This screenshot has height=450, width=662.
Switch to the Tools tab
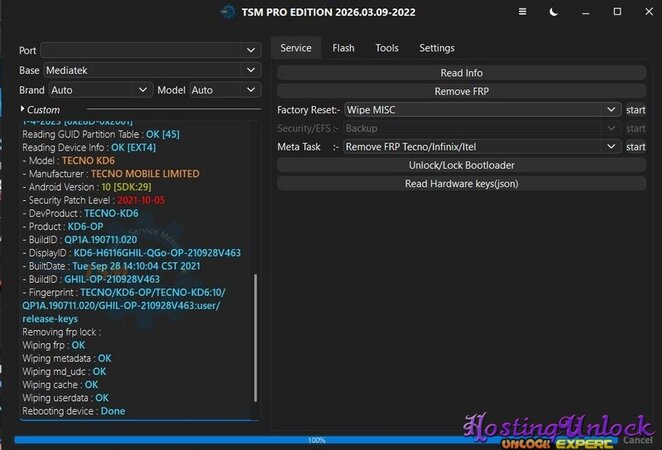[x=386, y=48]
